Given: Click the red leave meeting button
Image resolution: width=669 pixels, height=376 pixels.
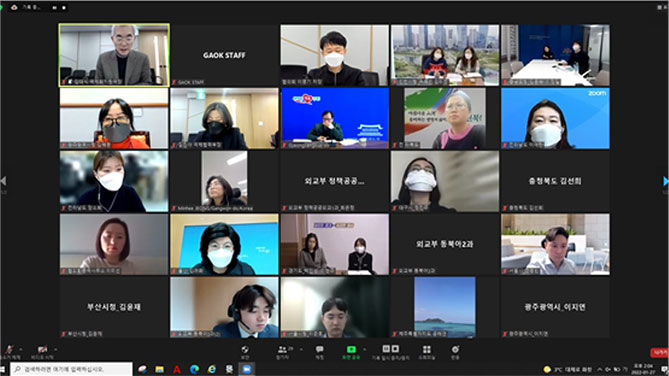Looking at the screenshot, I should pos(660,353).
